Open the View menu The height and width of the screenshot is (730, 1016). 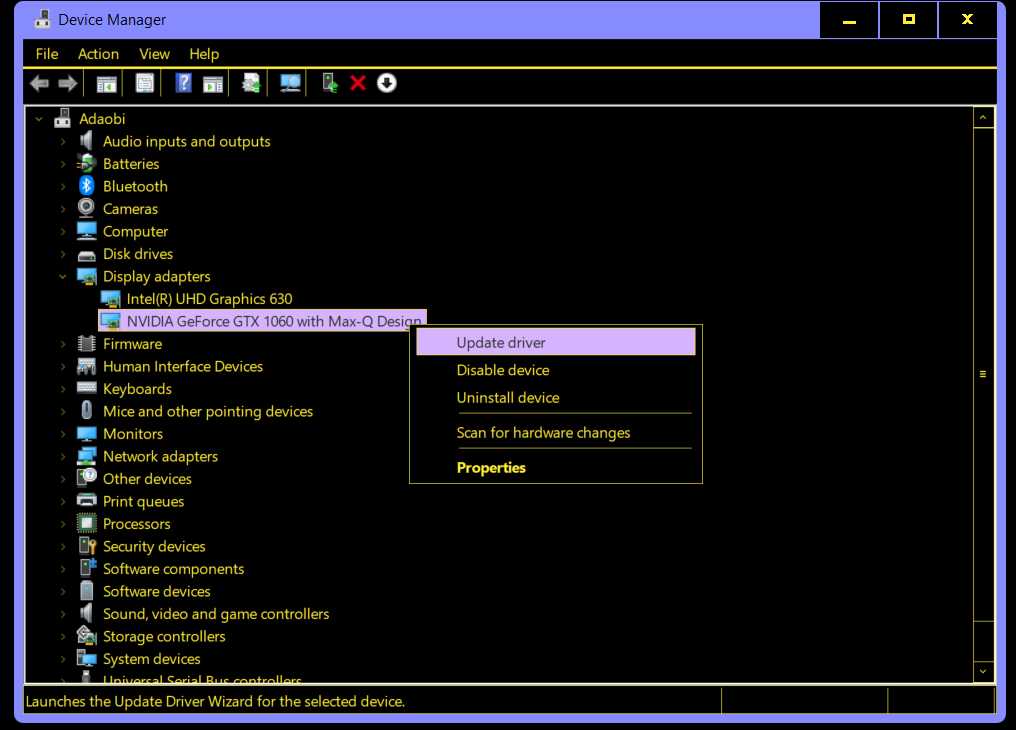click(x=154, y=54)
